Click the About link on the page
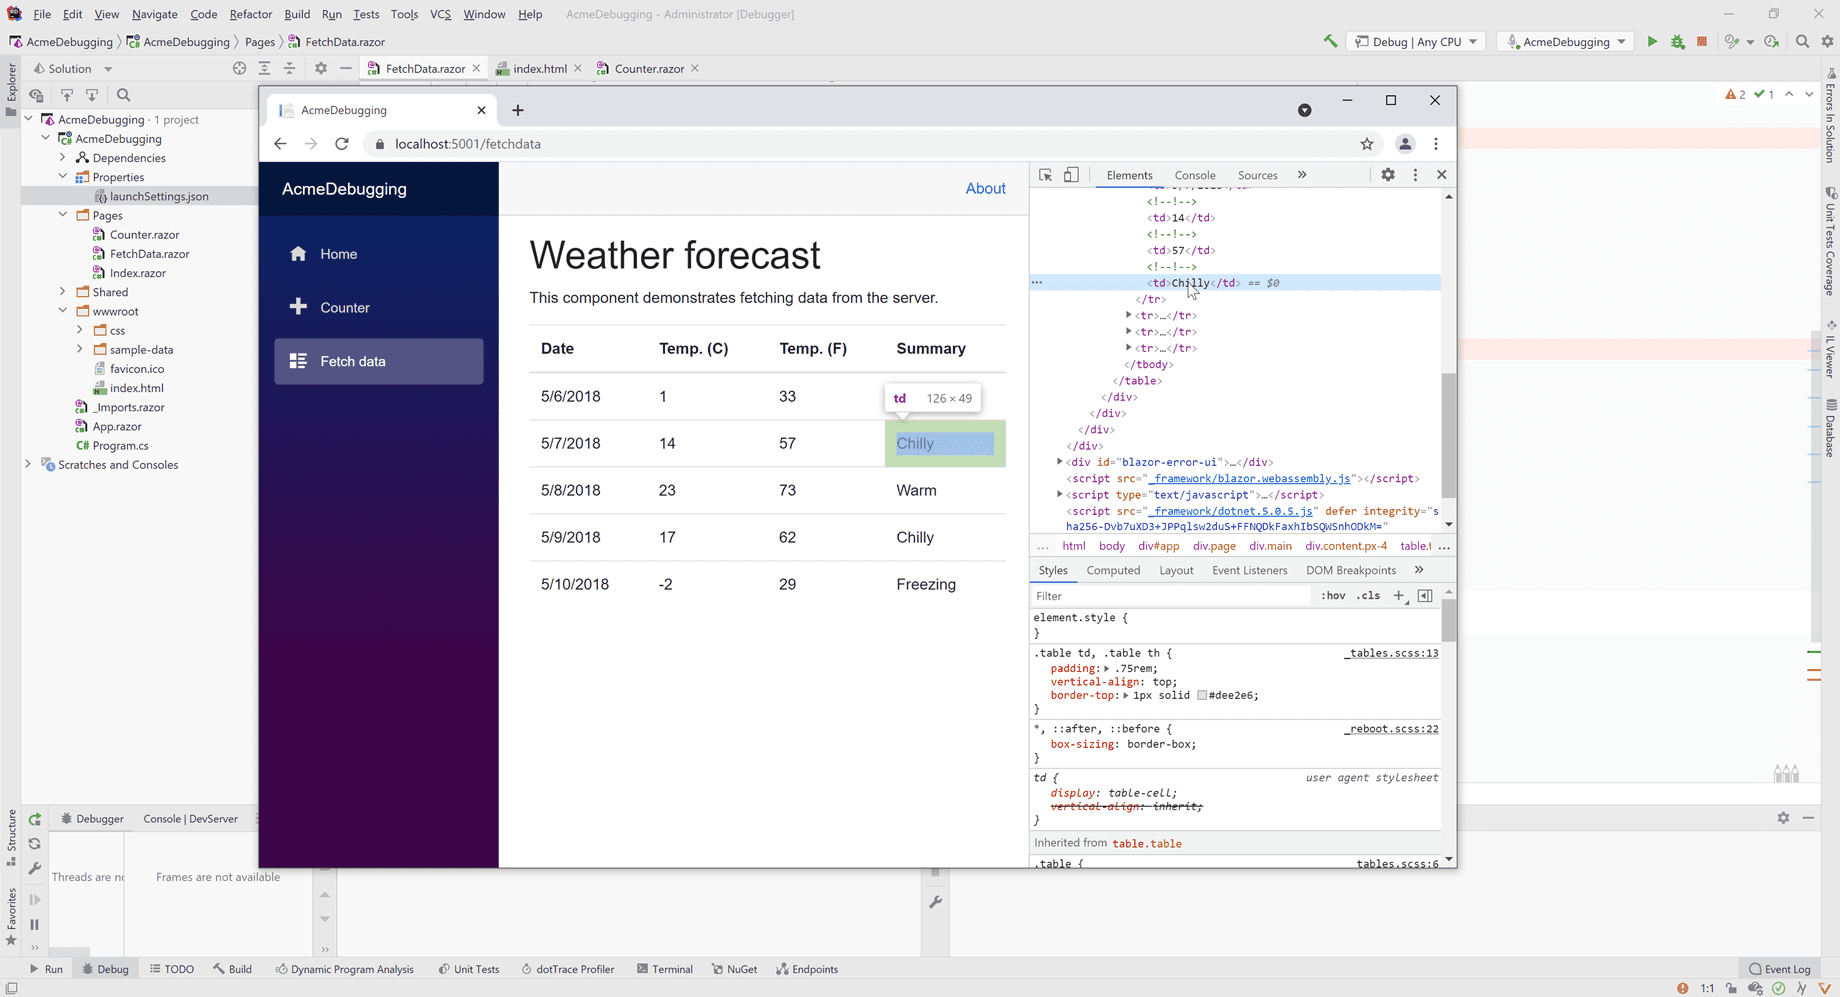1840x997 pixels. [x=985, y=189]
